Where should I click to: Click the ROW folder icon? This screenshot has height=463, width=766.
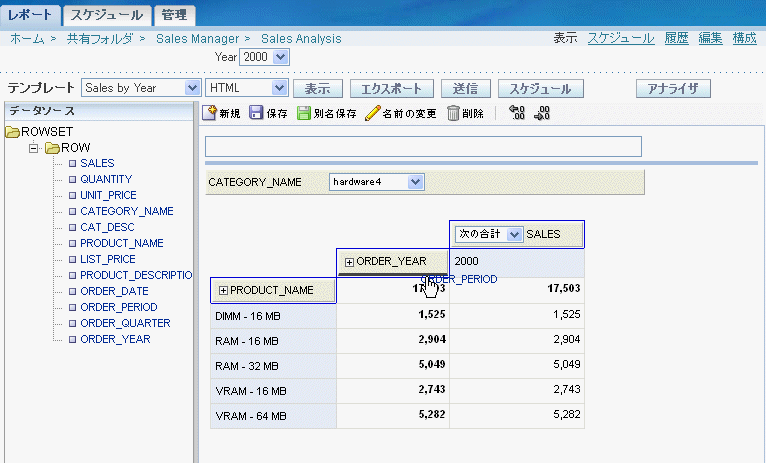pyautogui.click(x=52, y=148)
